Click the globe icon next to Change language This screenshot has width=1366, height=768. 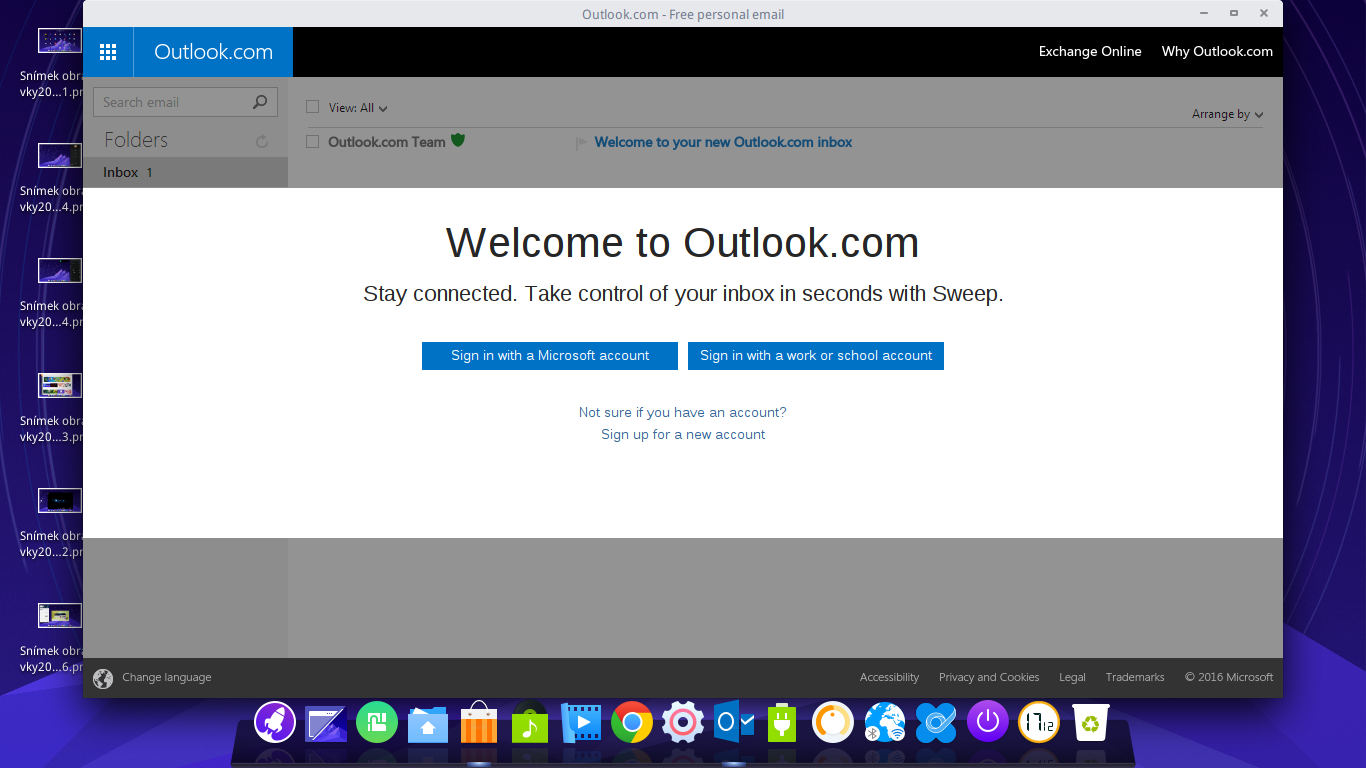pyautogui.click(x=103, y=679)
